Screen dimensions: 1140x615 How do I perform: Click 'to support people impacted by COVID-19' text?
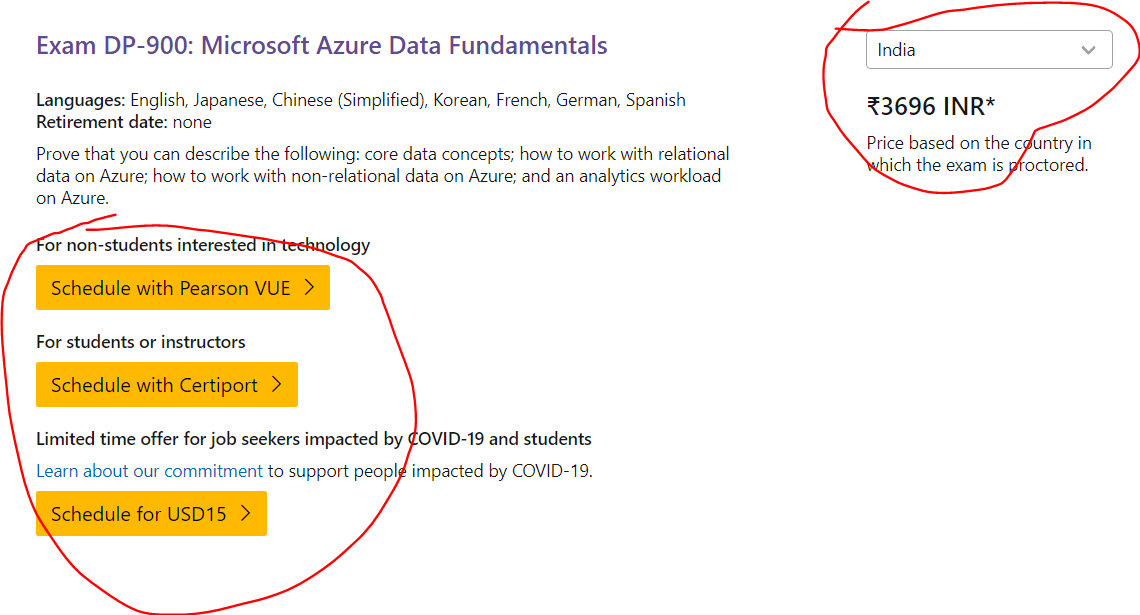tap(430, 471)
